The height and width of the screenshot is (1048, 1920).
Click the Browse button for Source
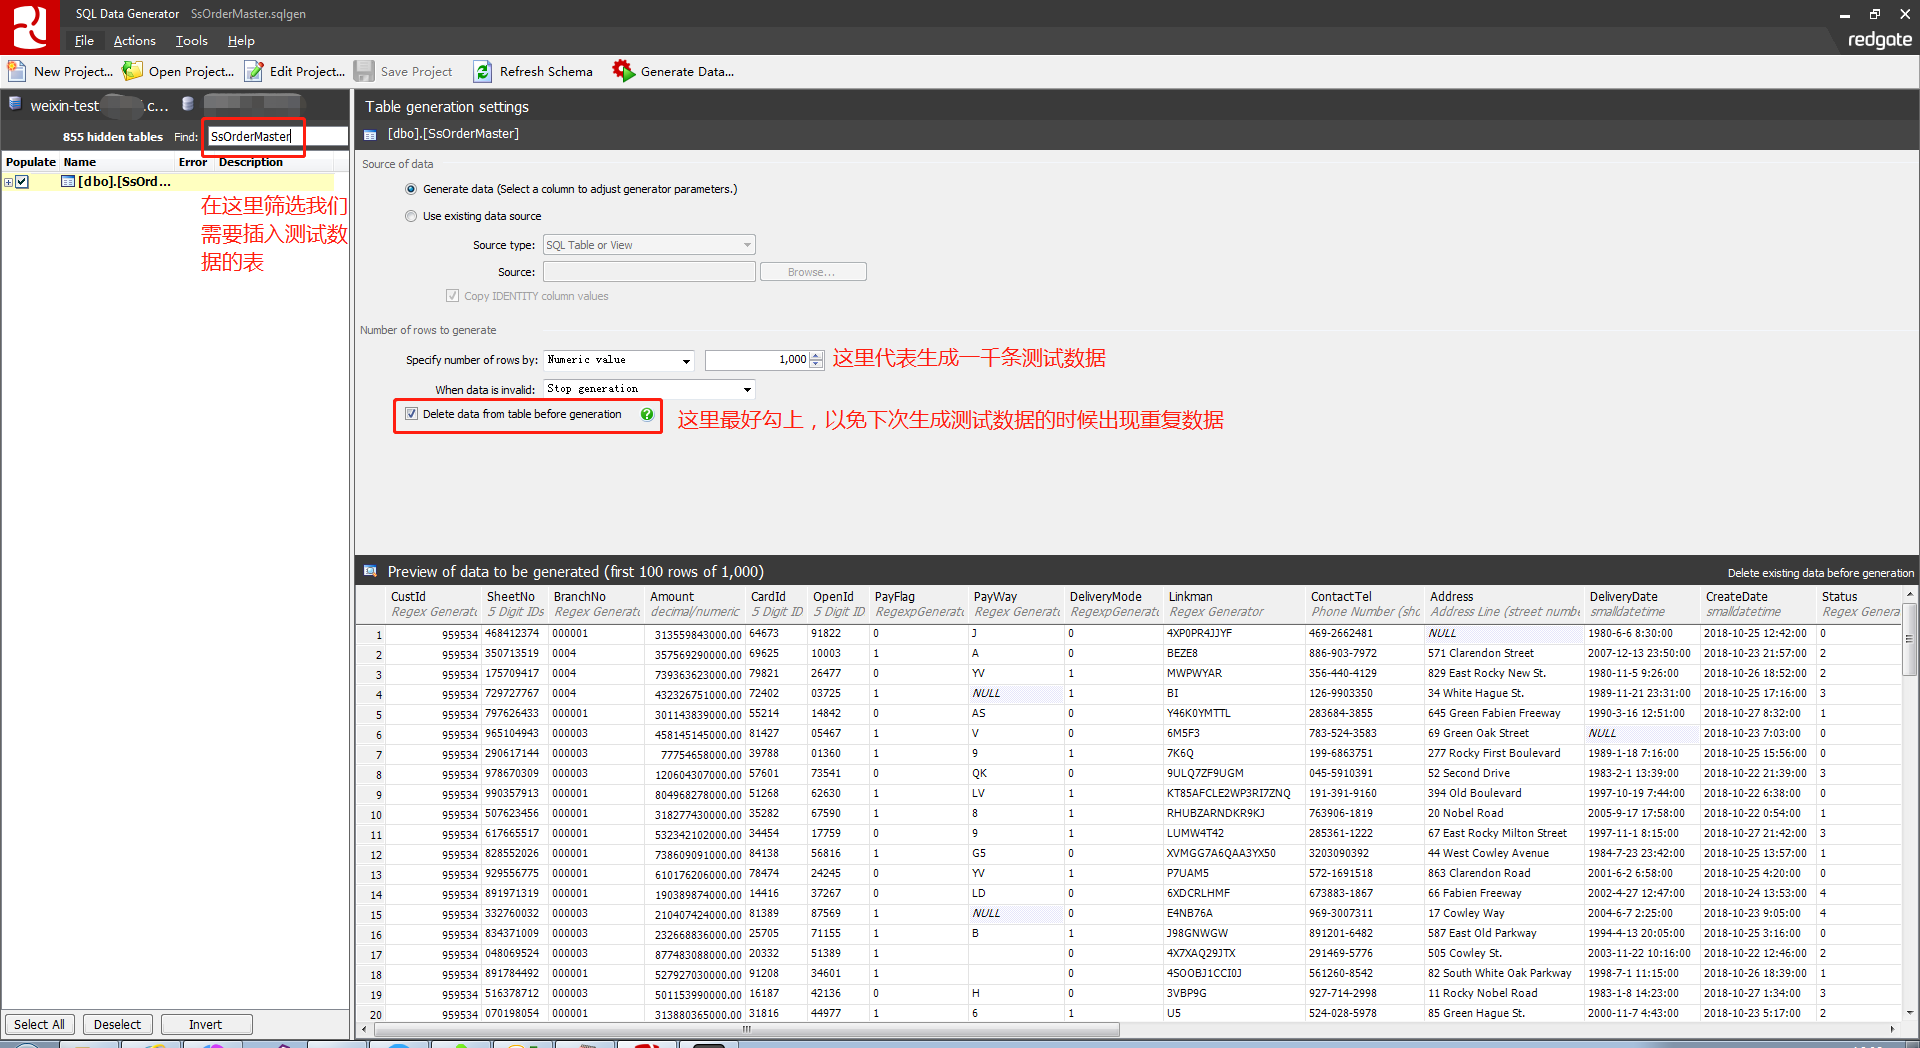pos(812,271)
